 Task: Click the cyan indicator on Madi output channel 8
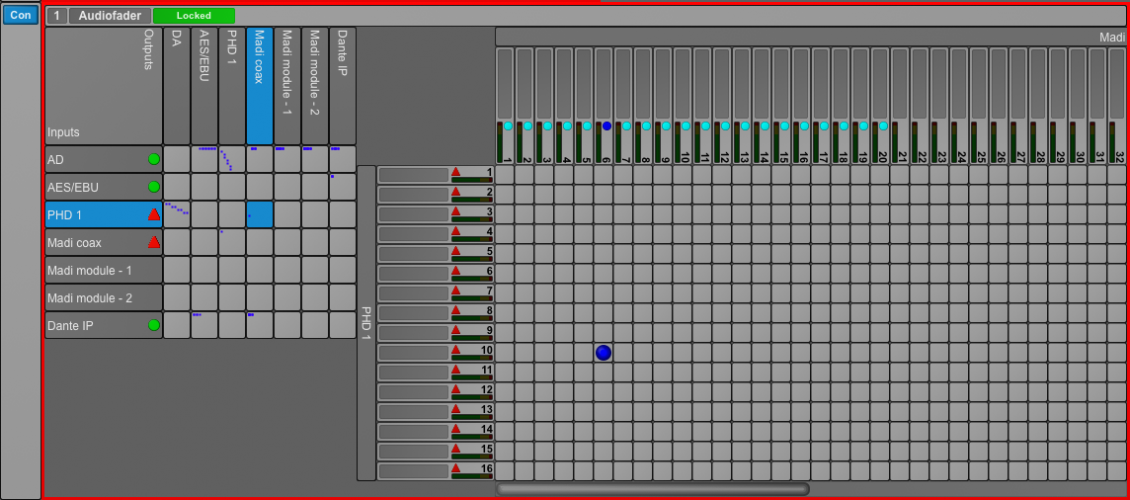(646, 126)
